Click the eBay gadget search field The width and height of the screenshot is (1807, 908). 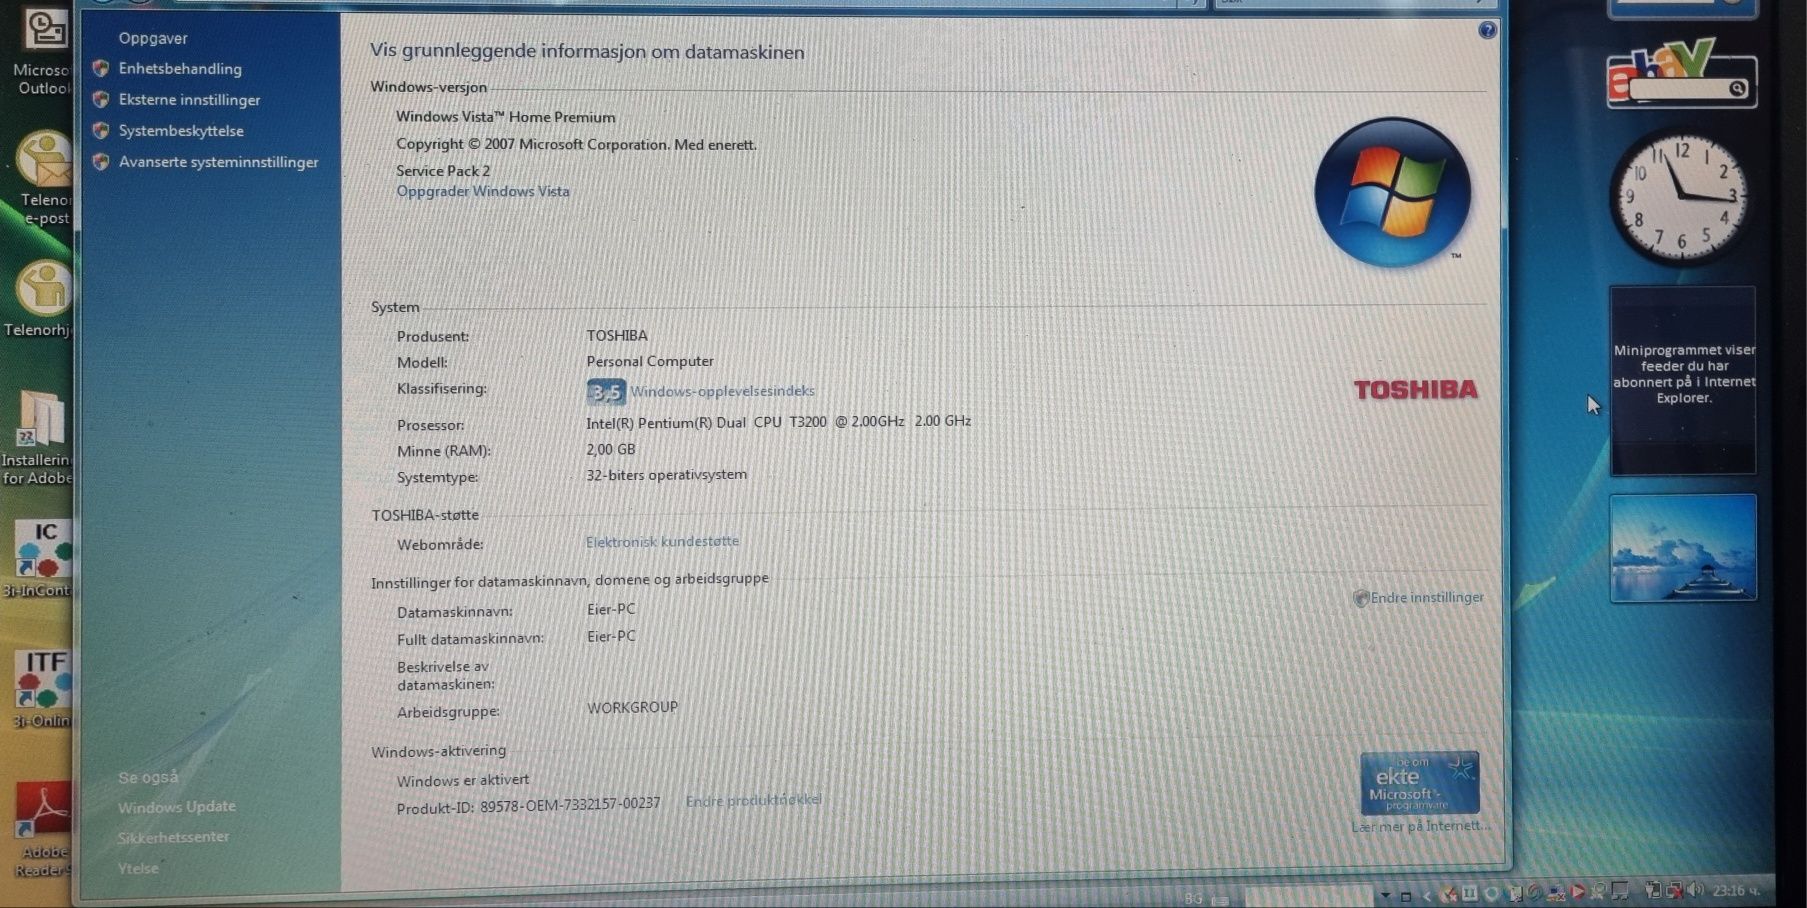(x=1678, y=89)
